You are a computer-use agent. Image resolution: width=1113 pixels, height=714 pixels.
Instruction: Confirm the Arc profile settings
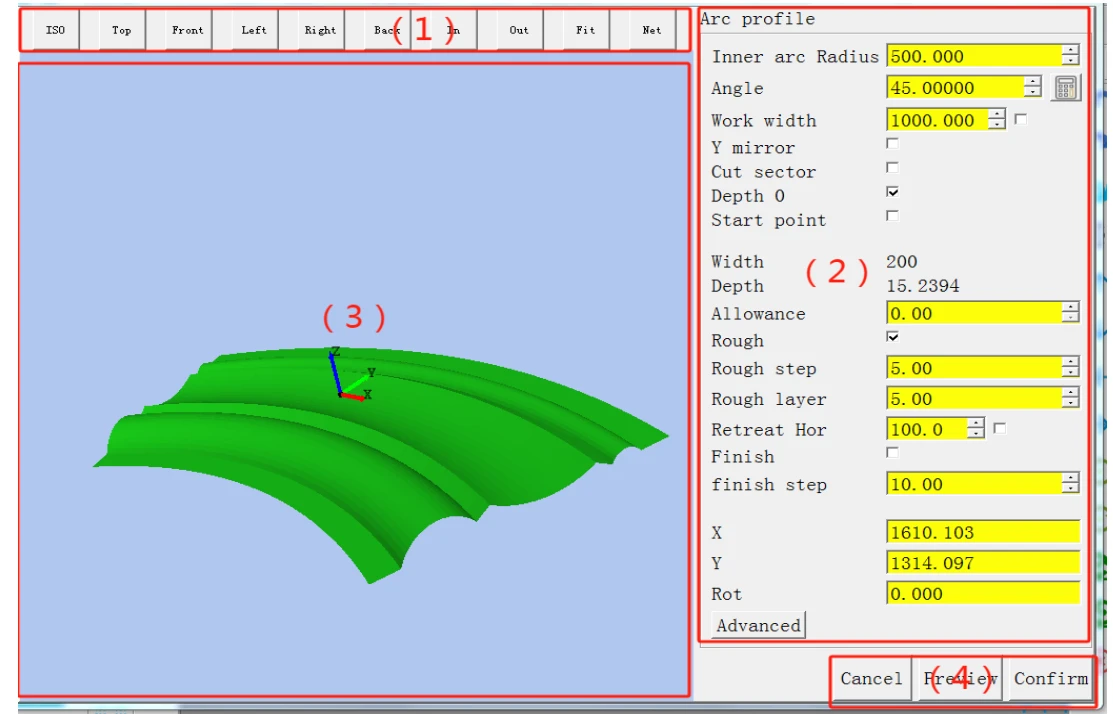coord(1051,679)
